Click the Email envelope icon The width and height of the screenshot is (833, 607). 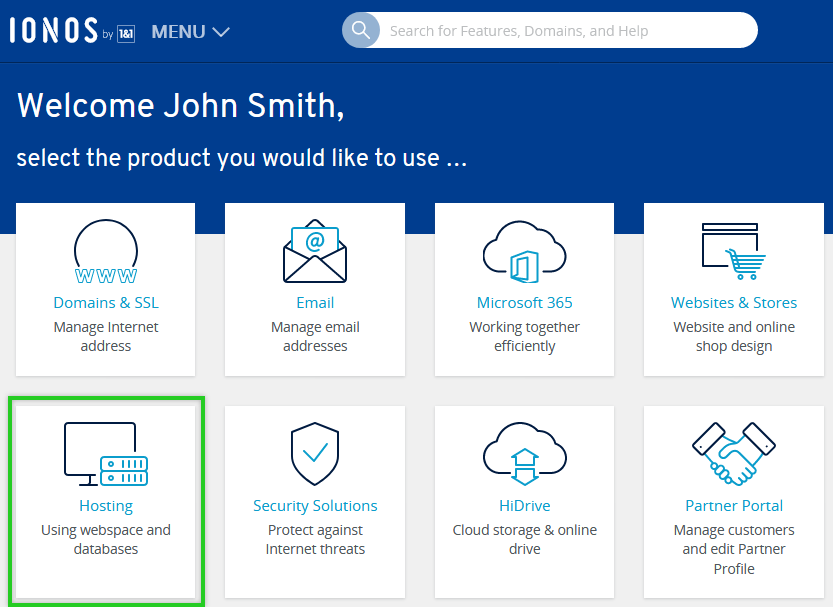click(x=315, y=251)
